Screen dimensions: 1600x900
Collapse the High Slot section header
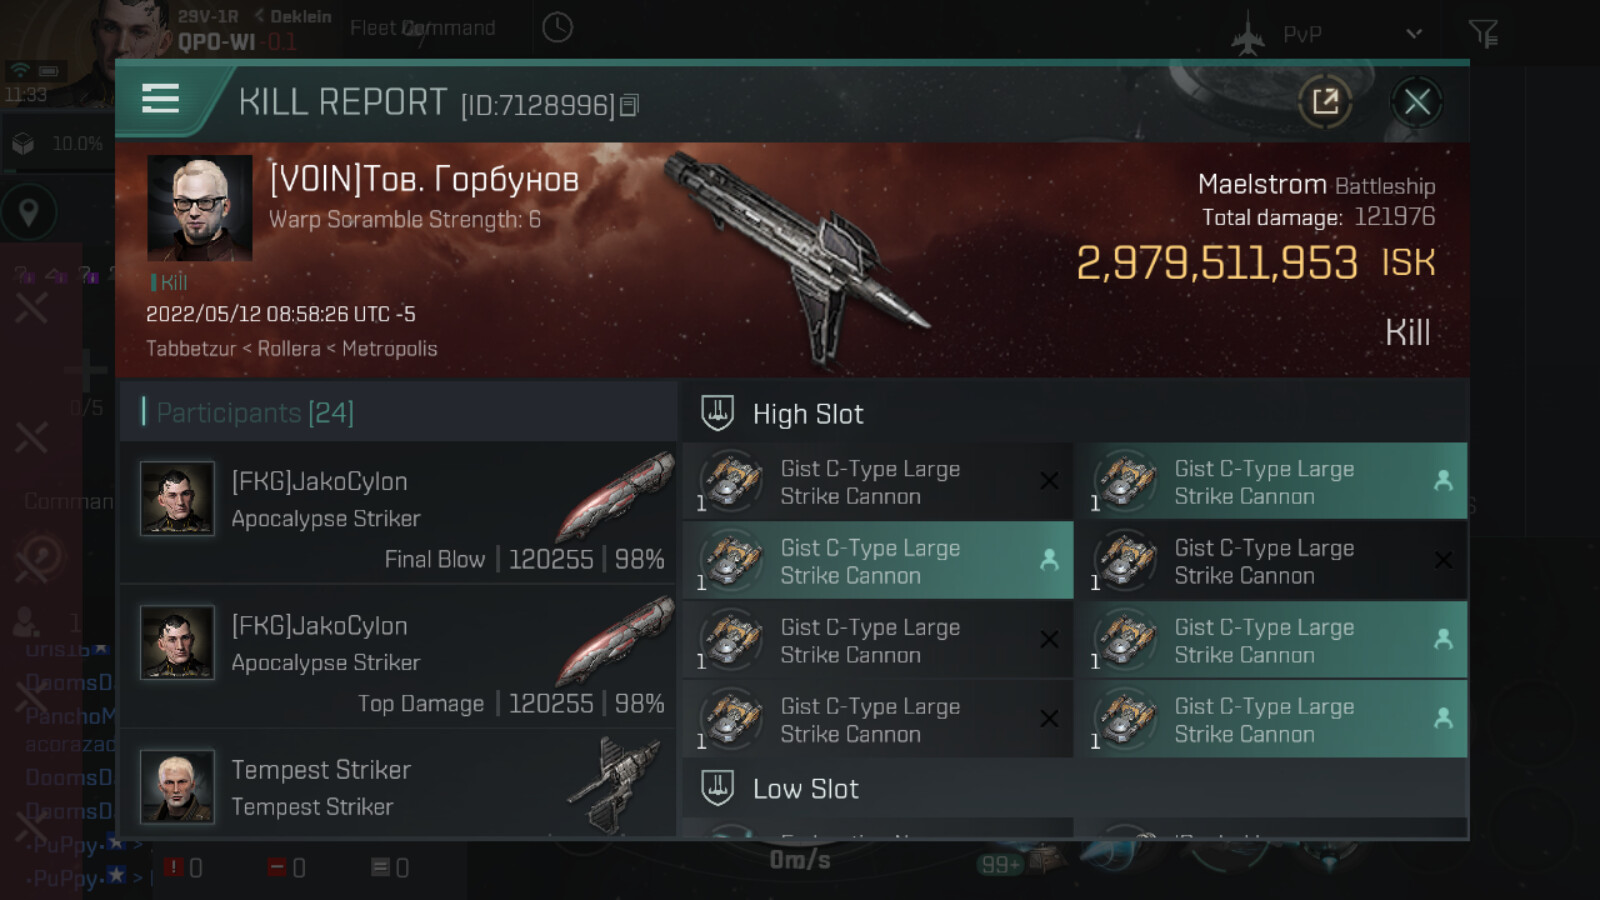coord(1075,413)
